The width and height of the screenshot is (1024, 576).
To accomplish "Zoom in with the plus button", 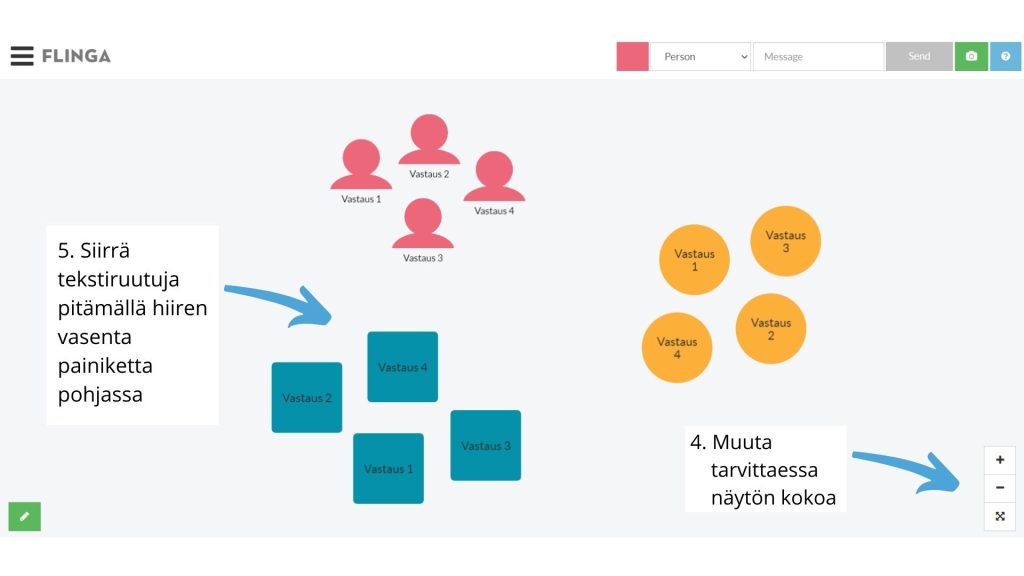I will [999, 460].
